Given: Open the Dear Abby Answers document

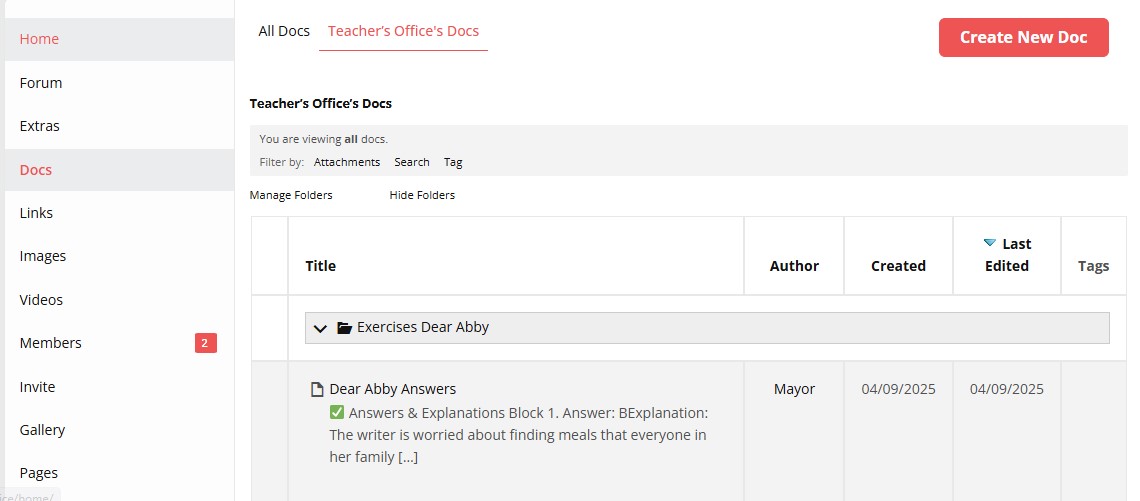Looking at the screenshot, I should (392, 389).
